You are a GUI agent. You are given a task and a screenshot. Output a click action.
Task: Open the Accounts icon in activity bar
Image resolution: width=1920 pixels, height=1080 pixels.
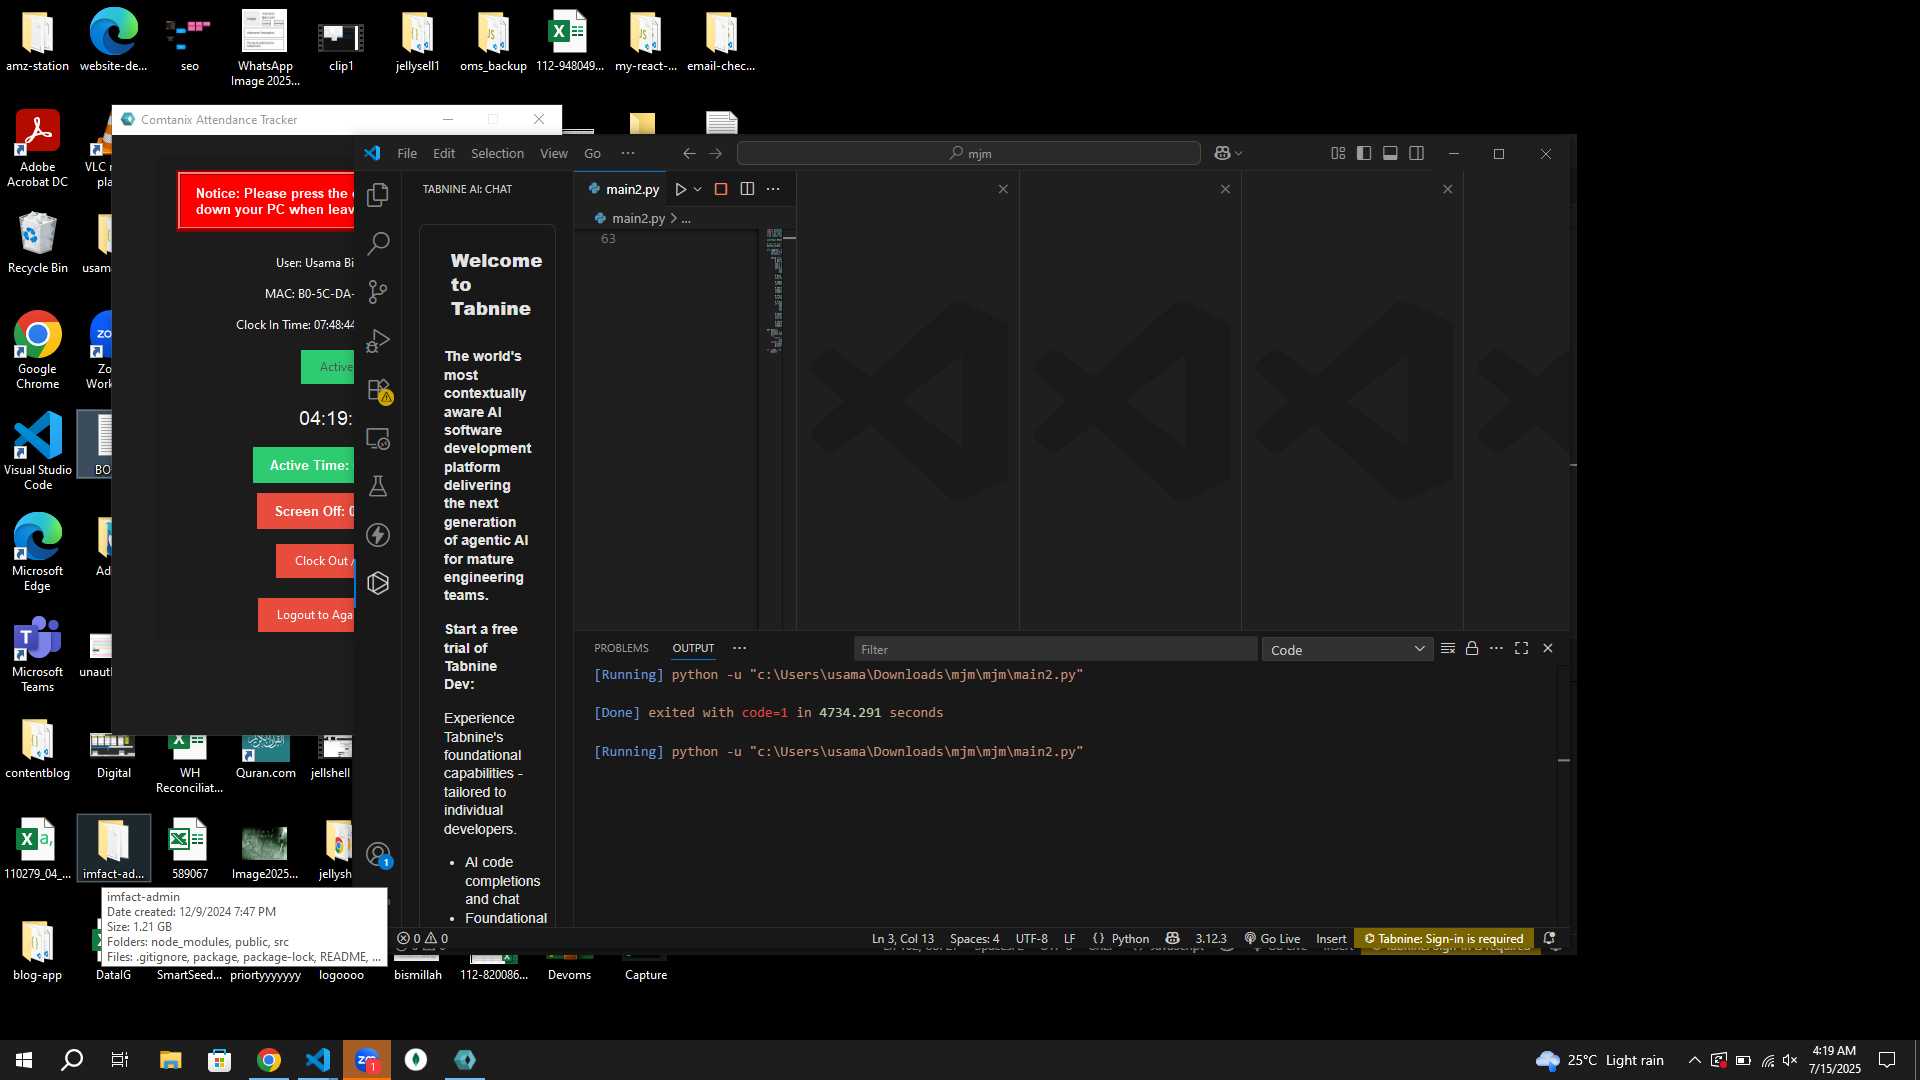pyautogui.click(x=378, y=855)
